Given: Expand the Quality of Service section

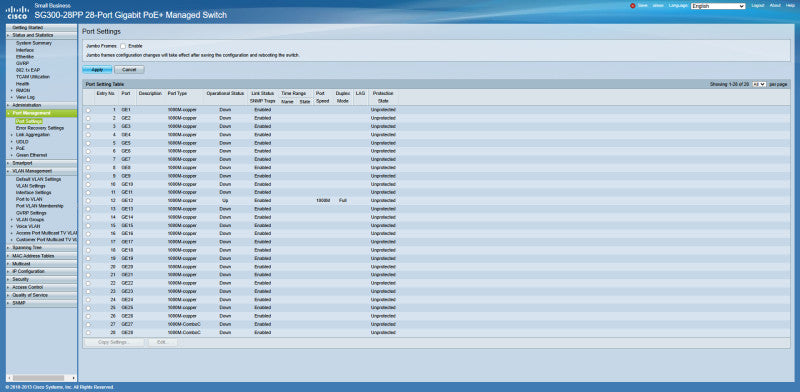Looking at the screenshot, I should pos(30,296).
